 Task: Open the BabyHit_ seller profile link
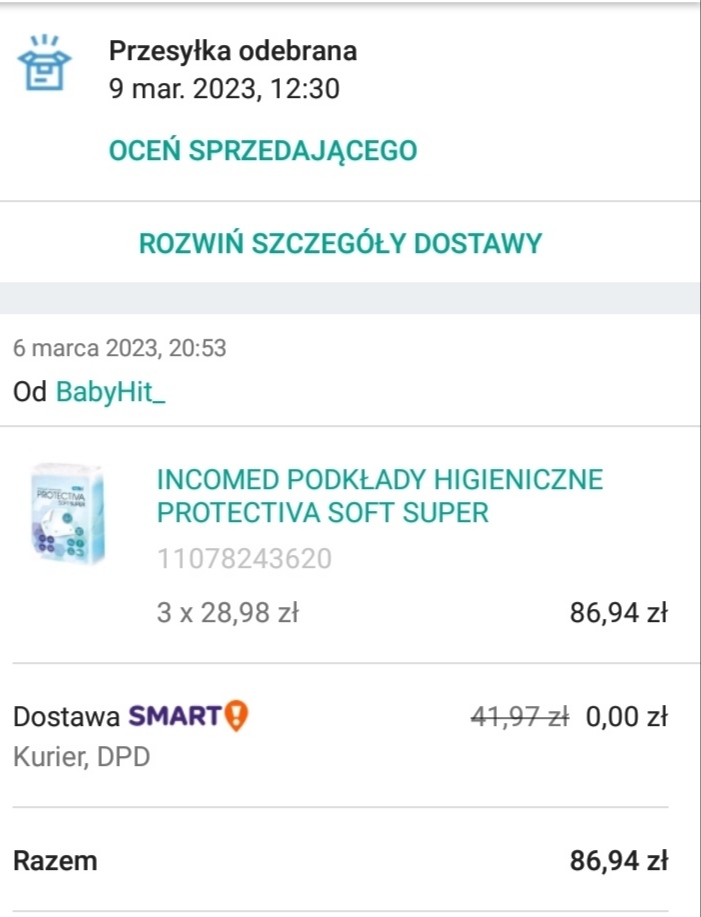(x=110, y=392)
